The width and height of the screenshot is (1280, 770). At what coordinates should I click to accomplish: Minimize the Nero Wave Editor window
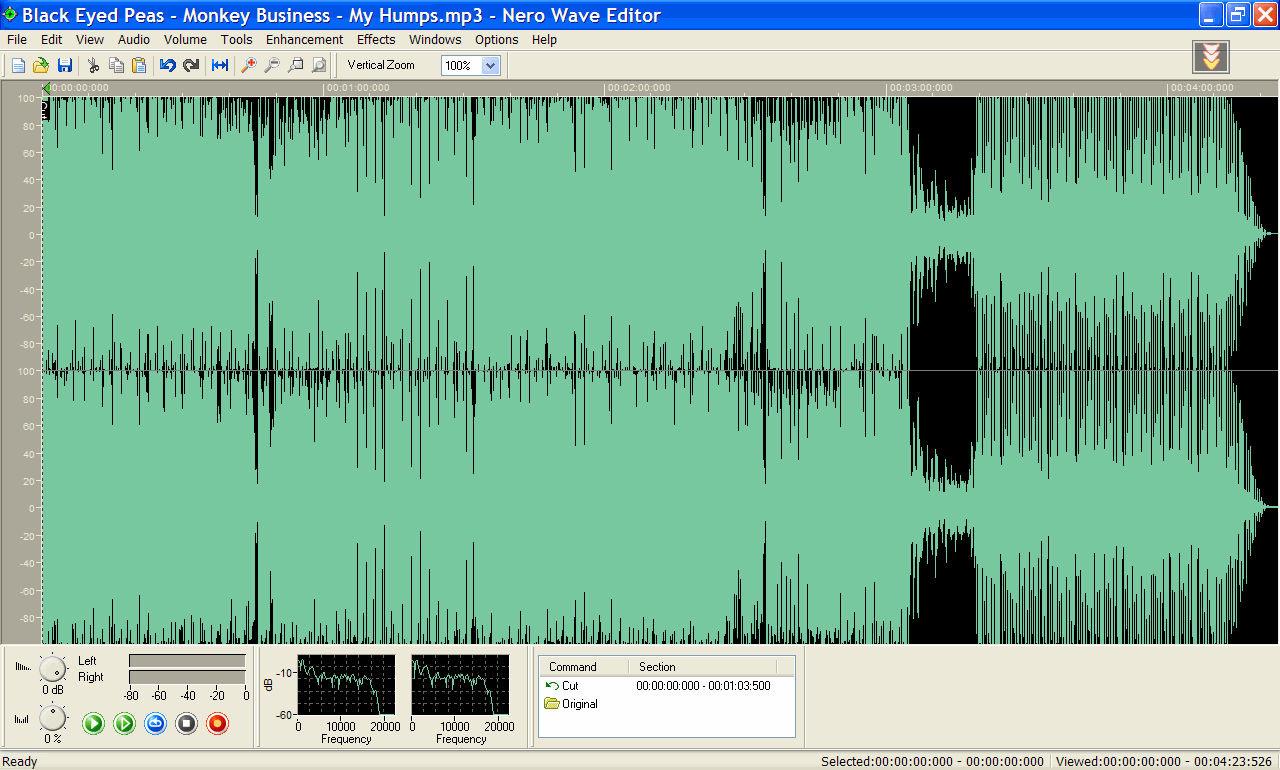pos(1212,14)
